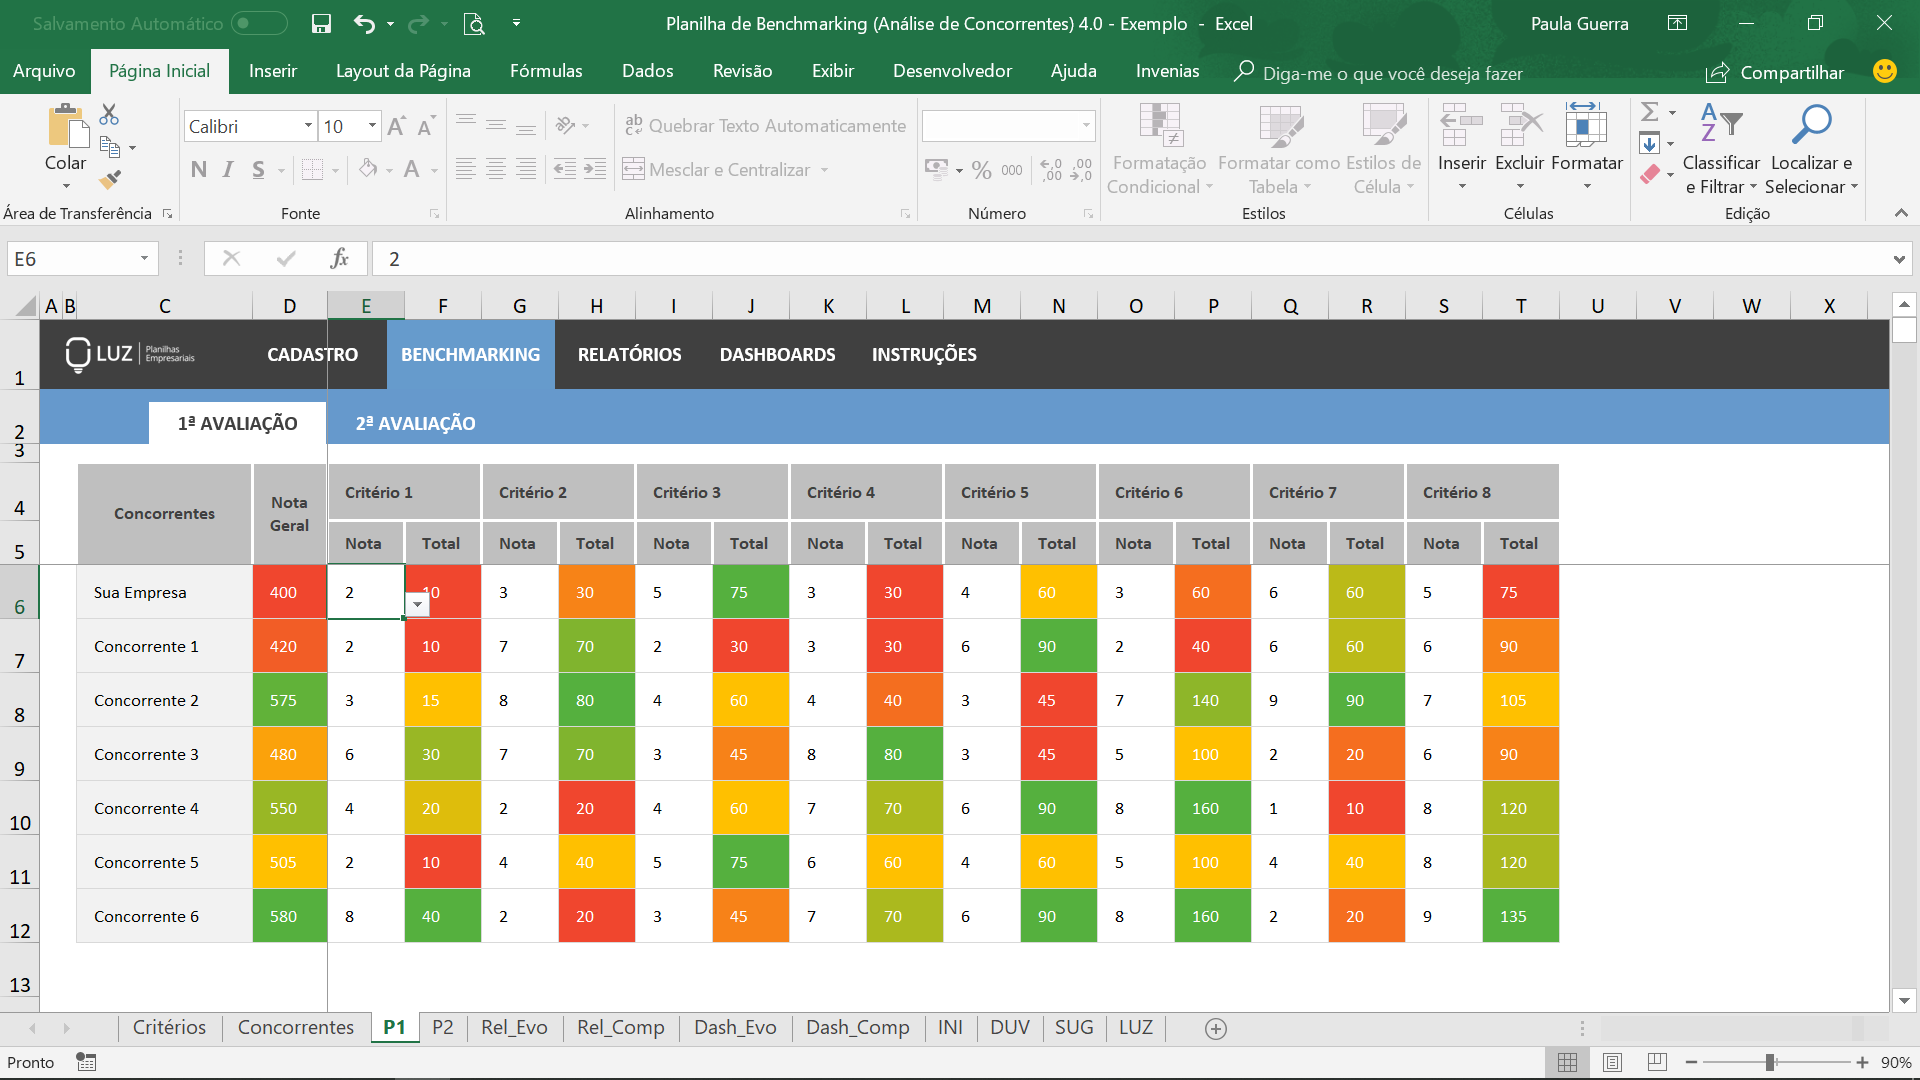Click the zoom out minus button
Screen dimensions: 1920x1080
pyautogui.click(x=1691, y=1063)
